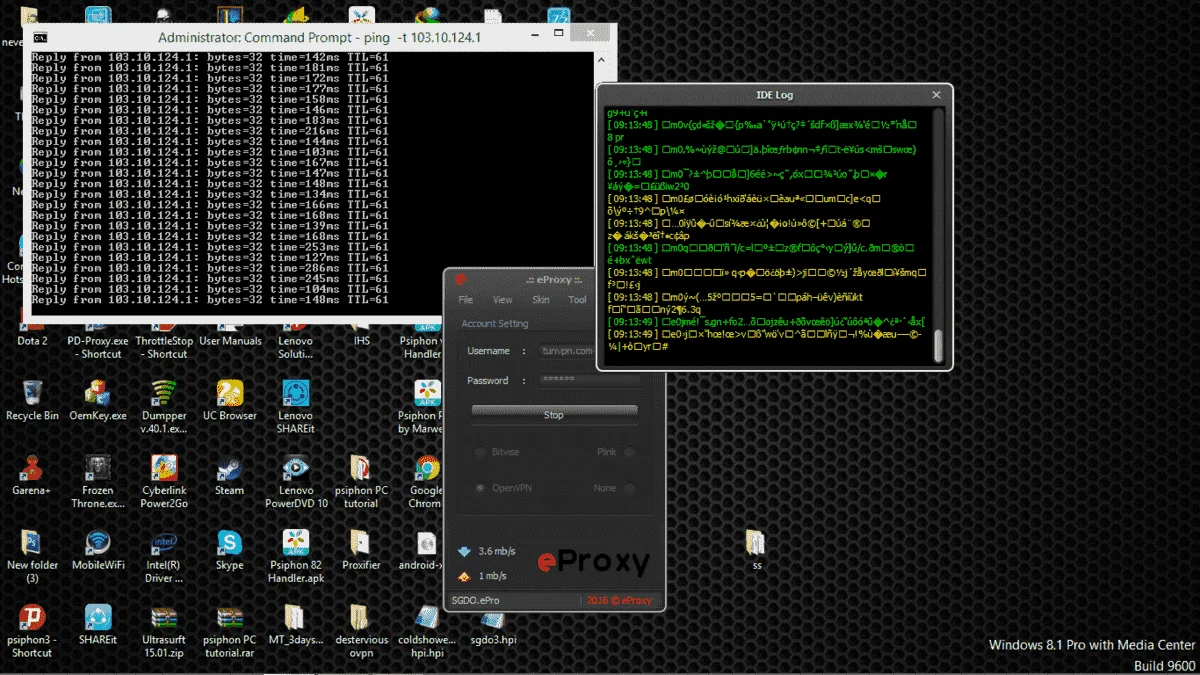Open the Skin menu in eProxy
This screenshot has width=1200, height=675.
click(541, 300)
